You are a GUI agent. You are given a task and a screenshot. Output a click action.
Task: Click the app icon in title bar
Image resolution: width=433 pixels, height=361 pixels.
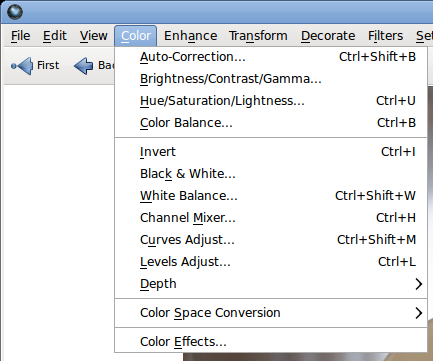point(15,12)
